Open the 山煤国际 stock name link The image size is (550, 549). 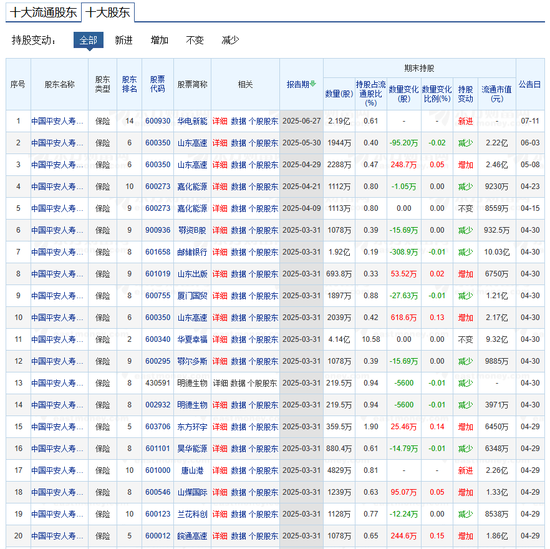tap(192, 492)
